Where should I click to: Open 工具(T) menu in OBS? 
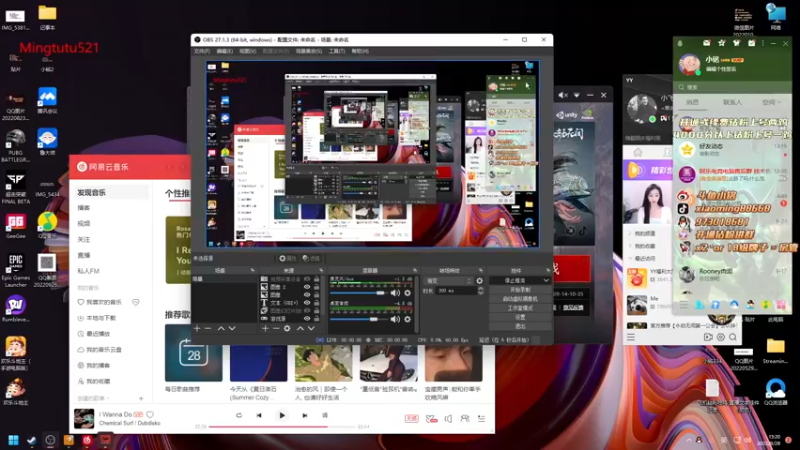[x=337, y=51]
